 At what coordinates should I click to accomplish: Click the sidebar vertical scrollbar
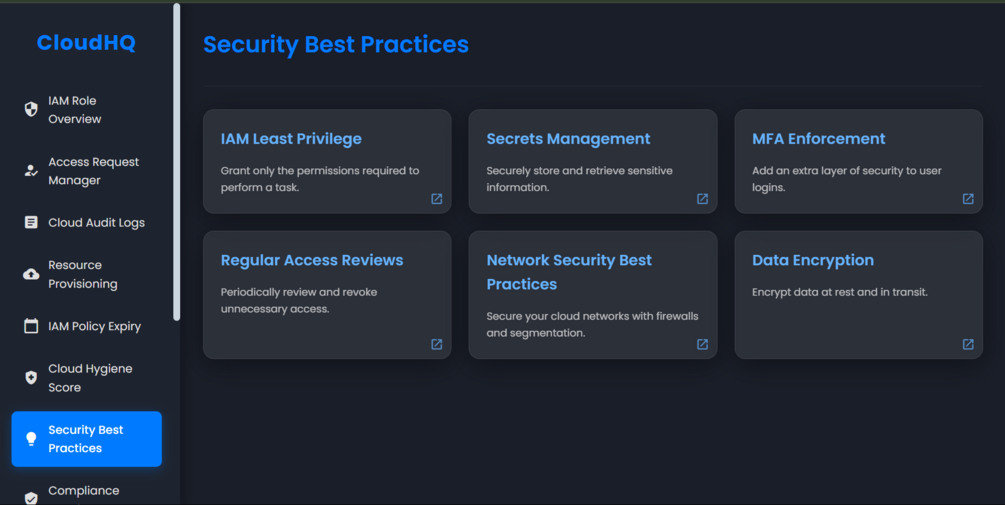tap(177, 160)
